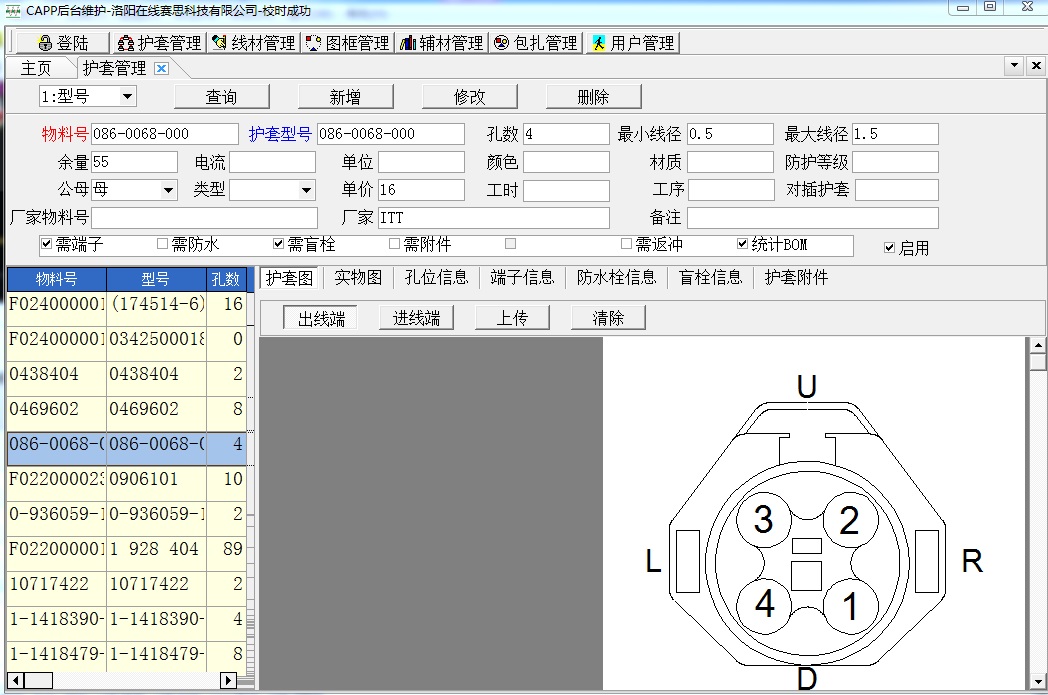Toggle the 需返冲 checkbox
1048x695 pixels.
coord(626,244)
